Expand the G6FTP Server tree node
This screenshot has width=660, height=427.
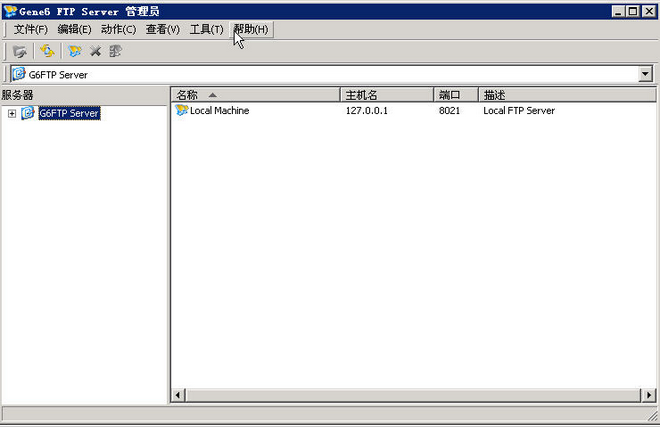coord(12,113)
